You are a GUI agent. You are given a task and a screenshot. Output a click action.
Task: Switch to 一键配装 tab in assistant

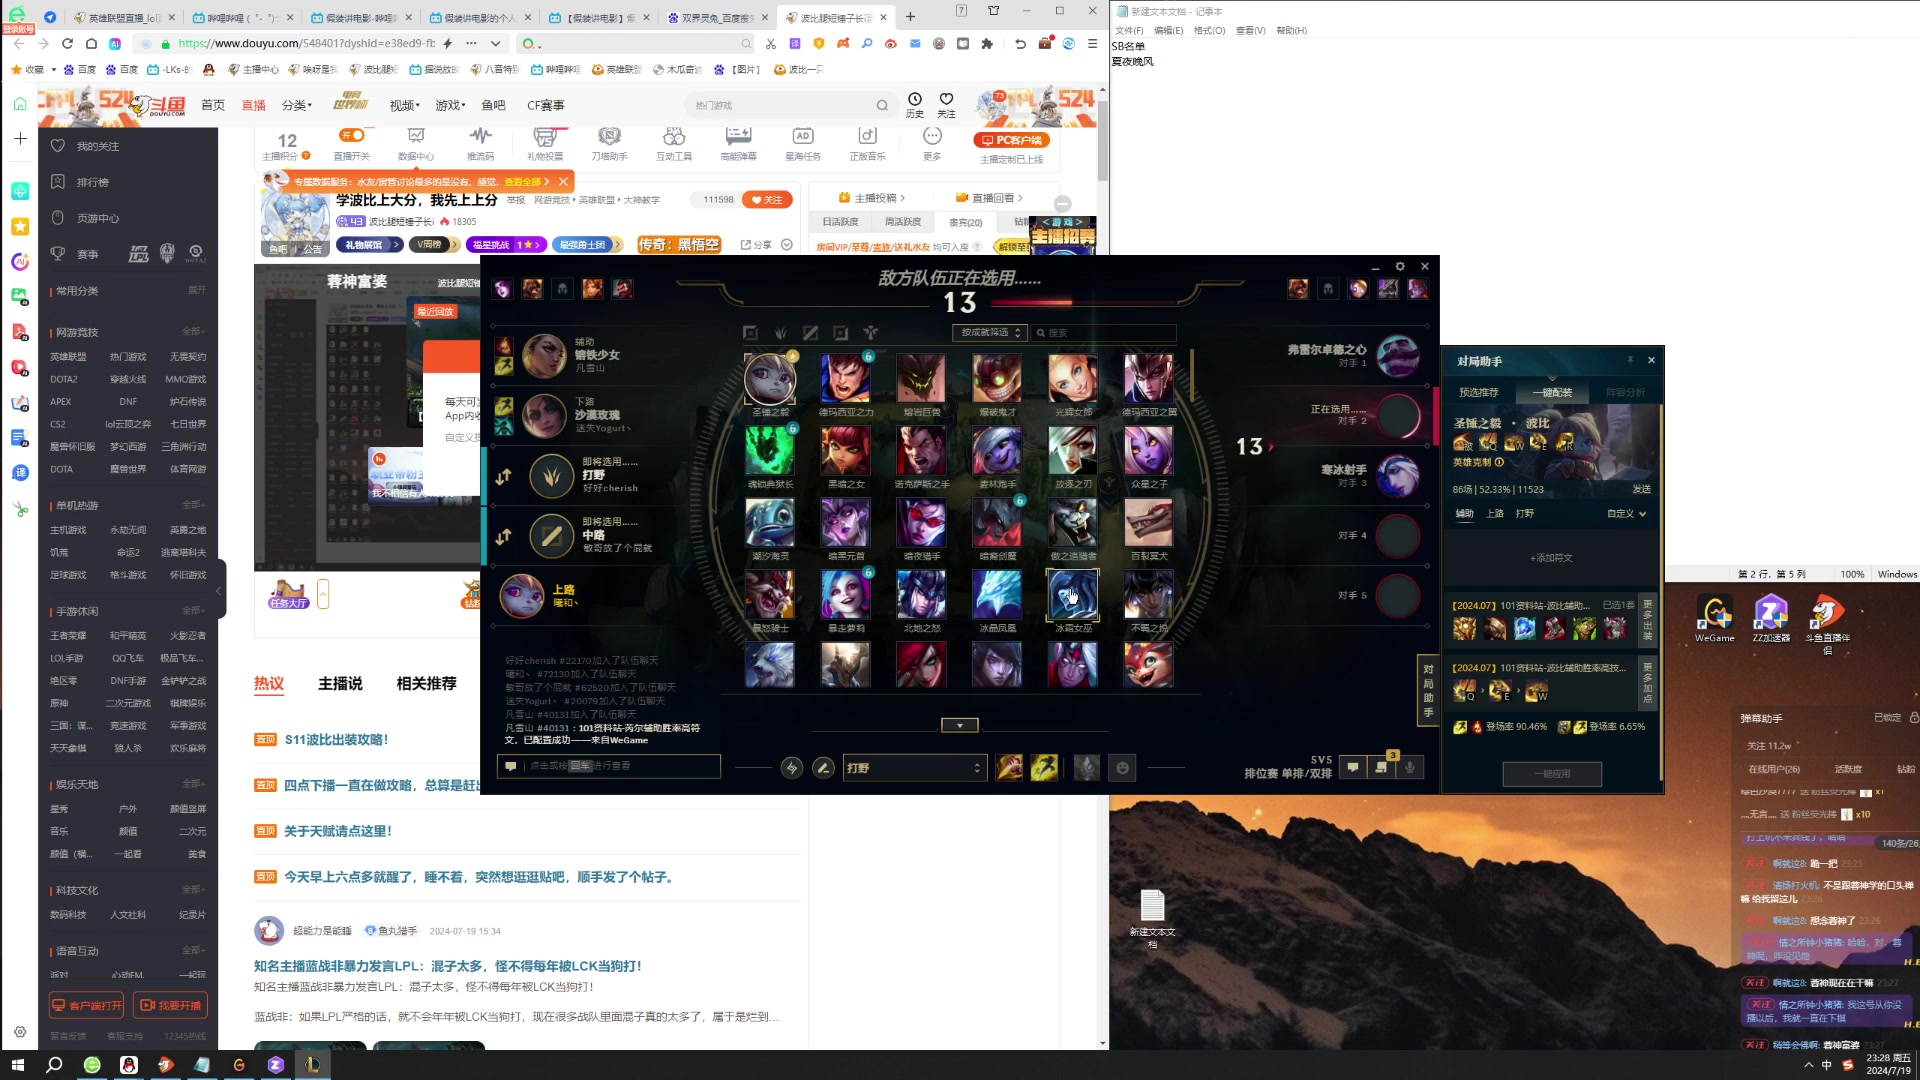click(1552, 392)
